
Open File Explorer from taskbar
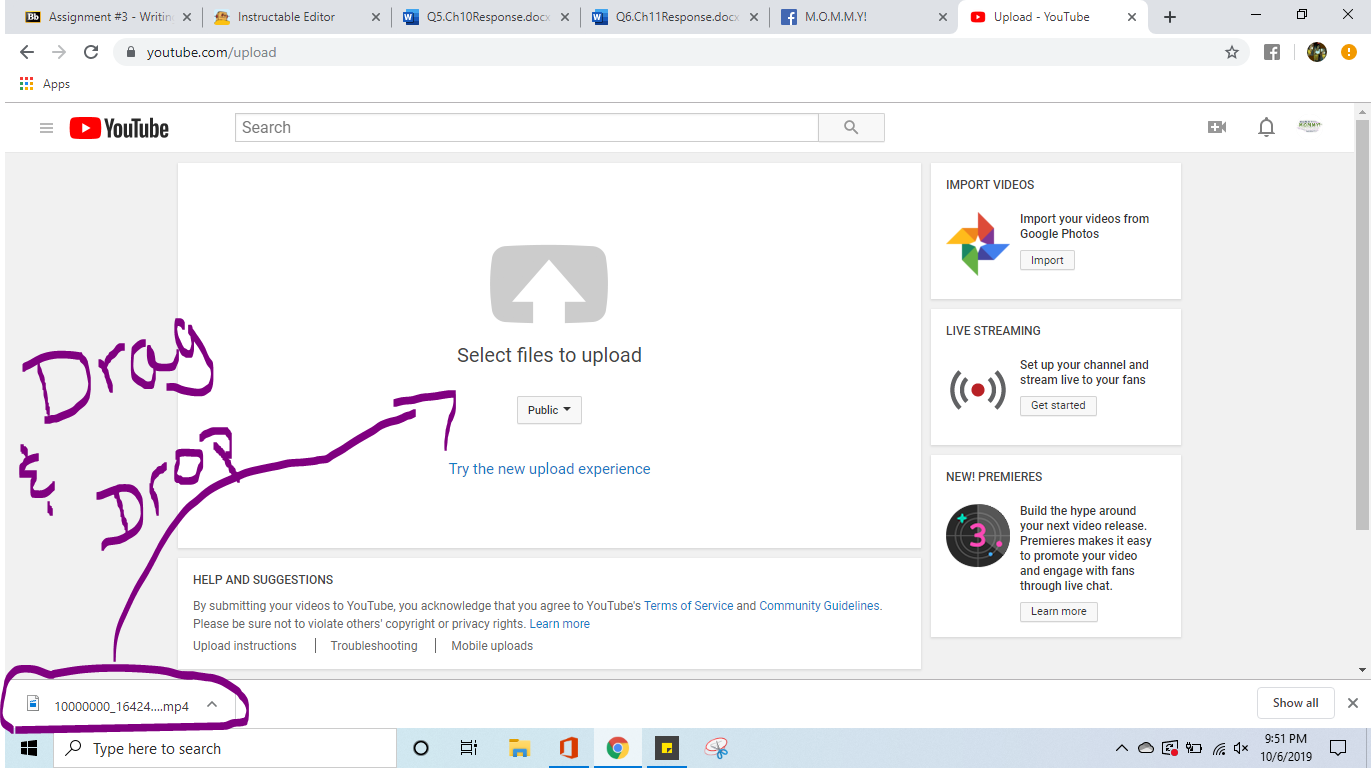[x=519, y=748]
